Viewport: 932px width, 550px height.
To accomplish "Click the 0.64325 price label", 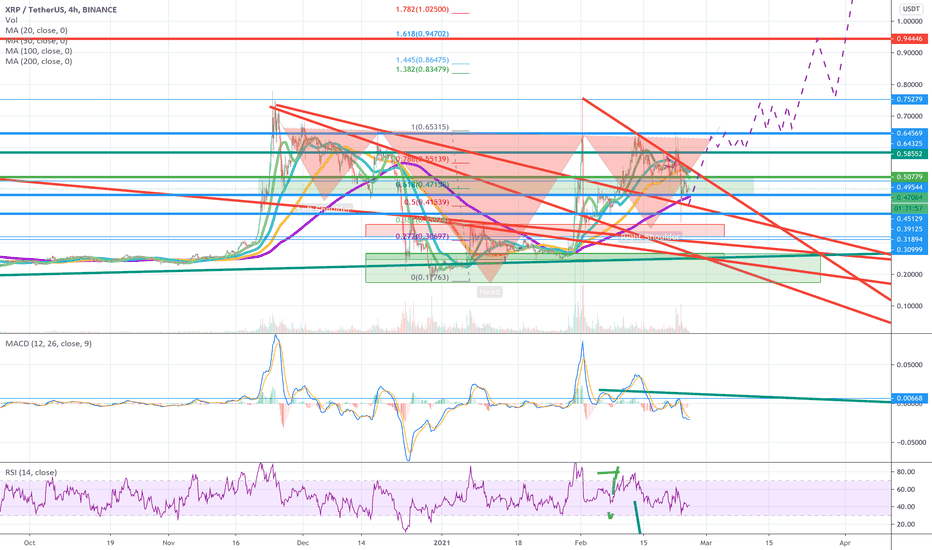I will (909, 143).
